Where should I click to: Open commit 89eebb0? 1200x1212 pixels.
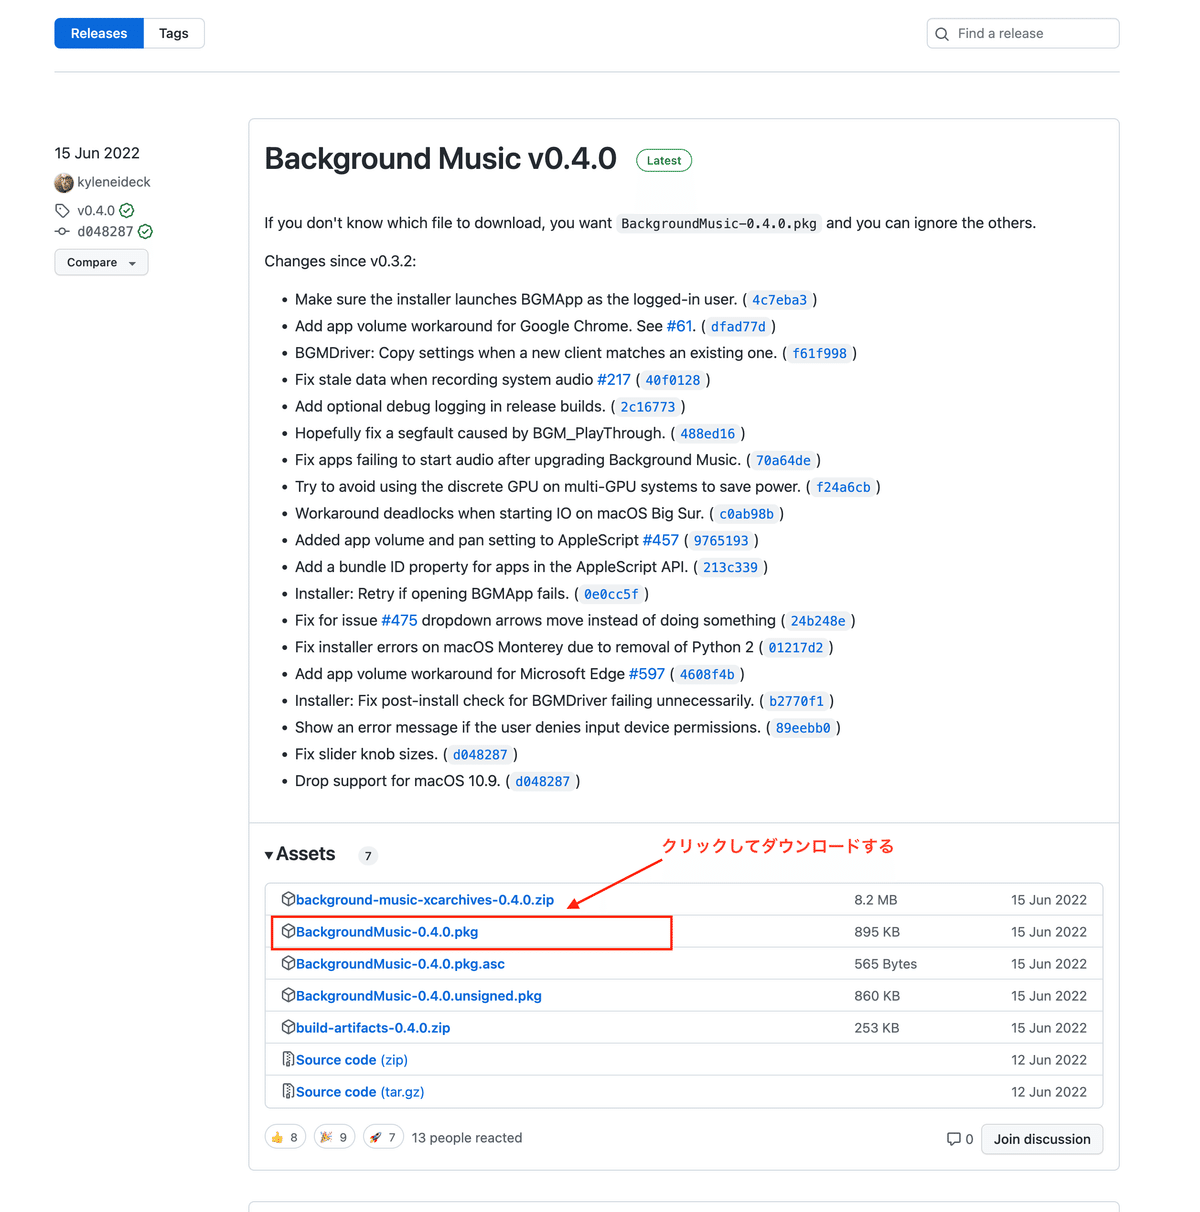(x=803, y=729)
